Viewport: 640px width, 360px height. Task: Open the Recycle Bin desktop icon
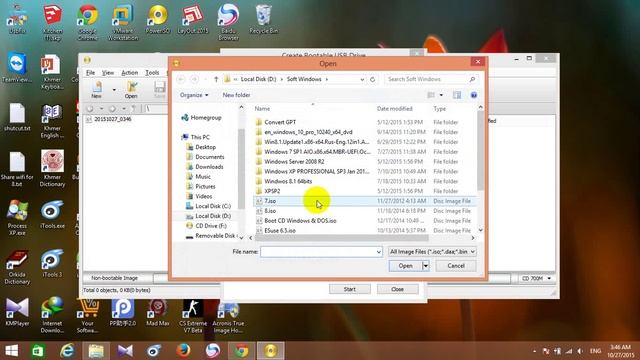point(263,19)
